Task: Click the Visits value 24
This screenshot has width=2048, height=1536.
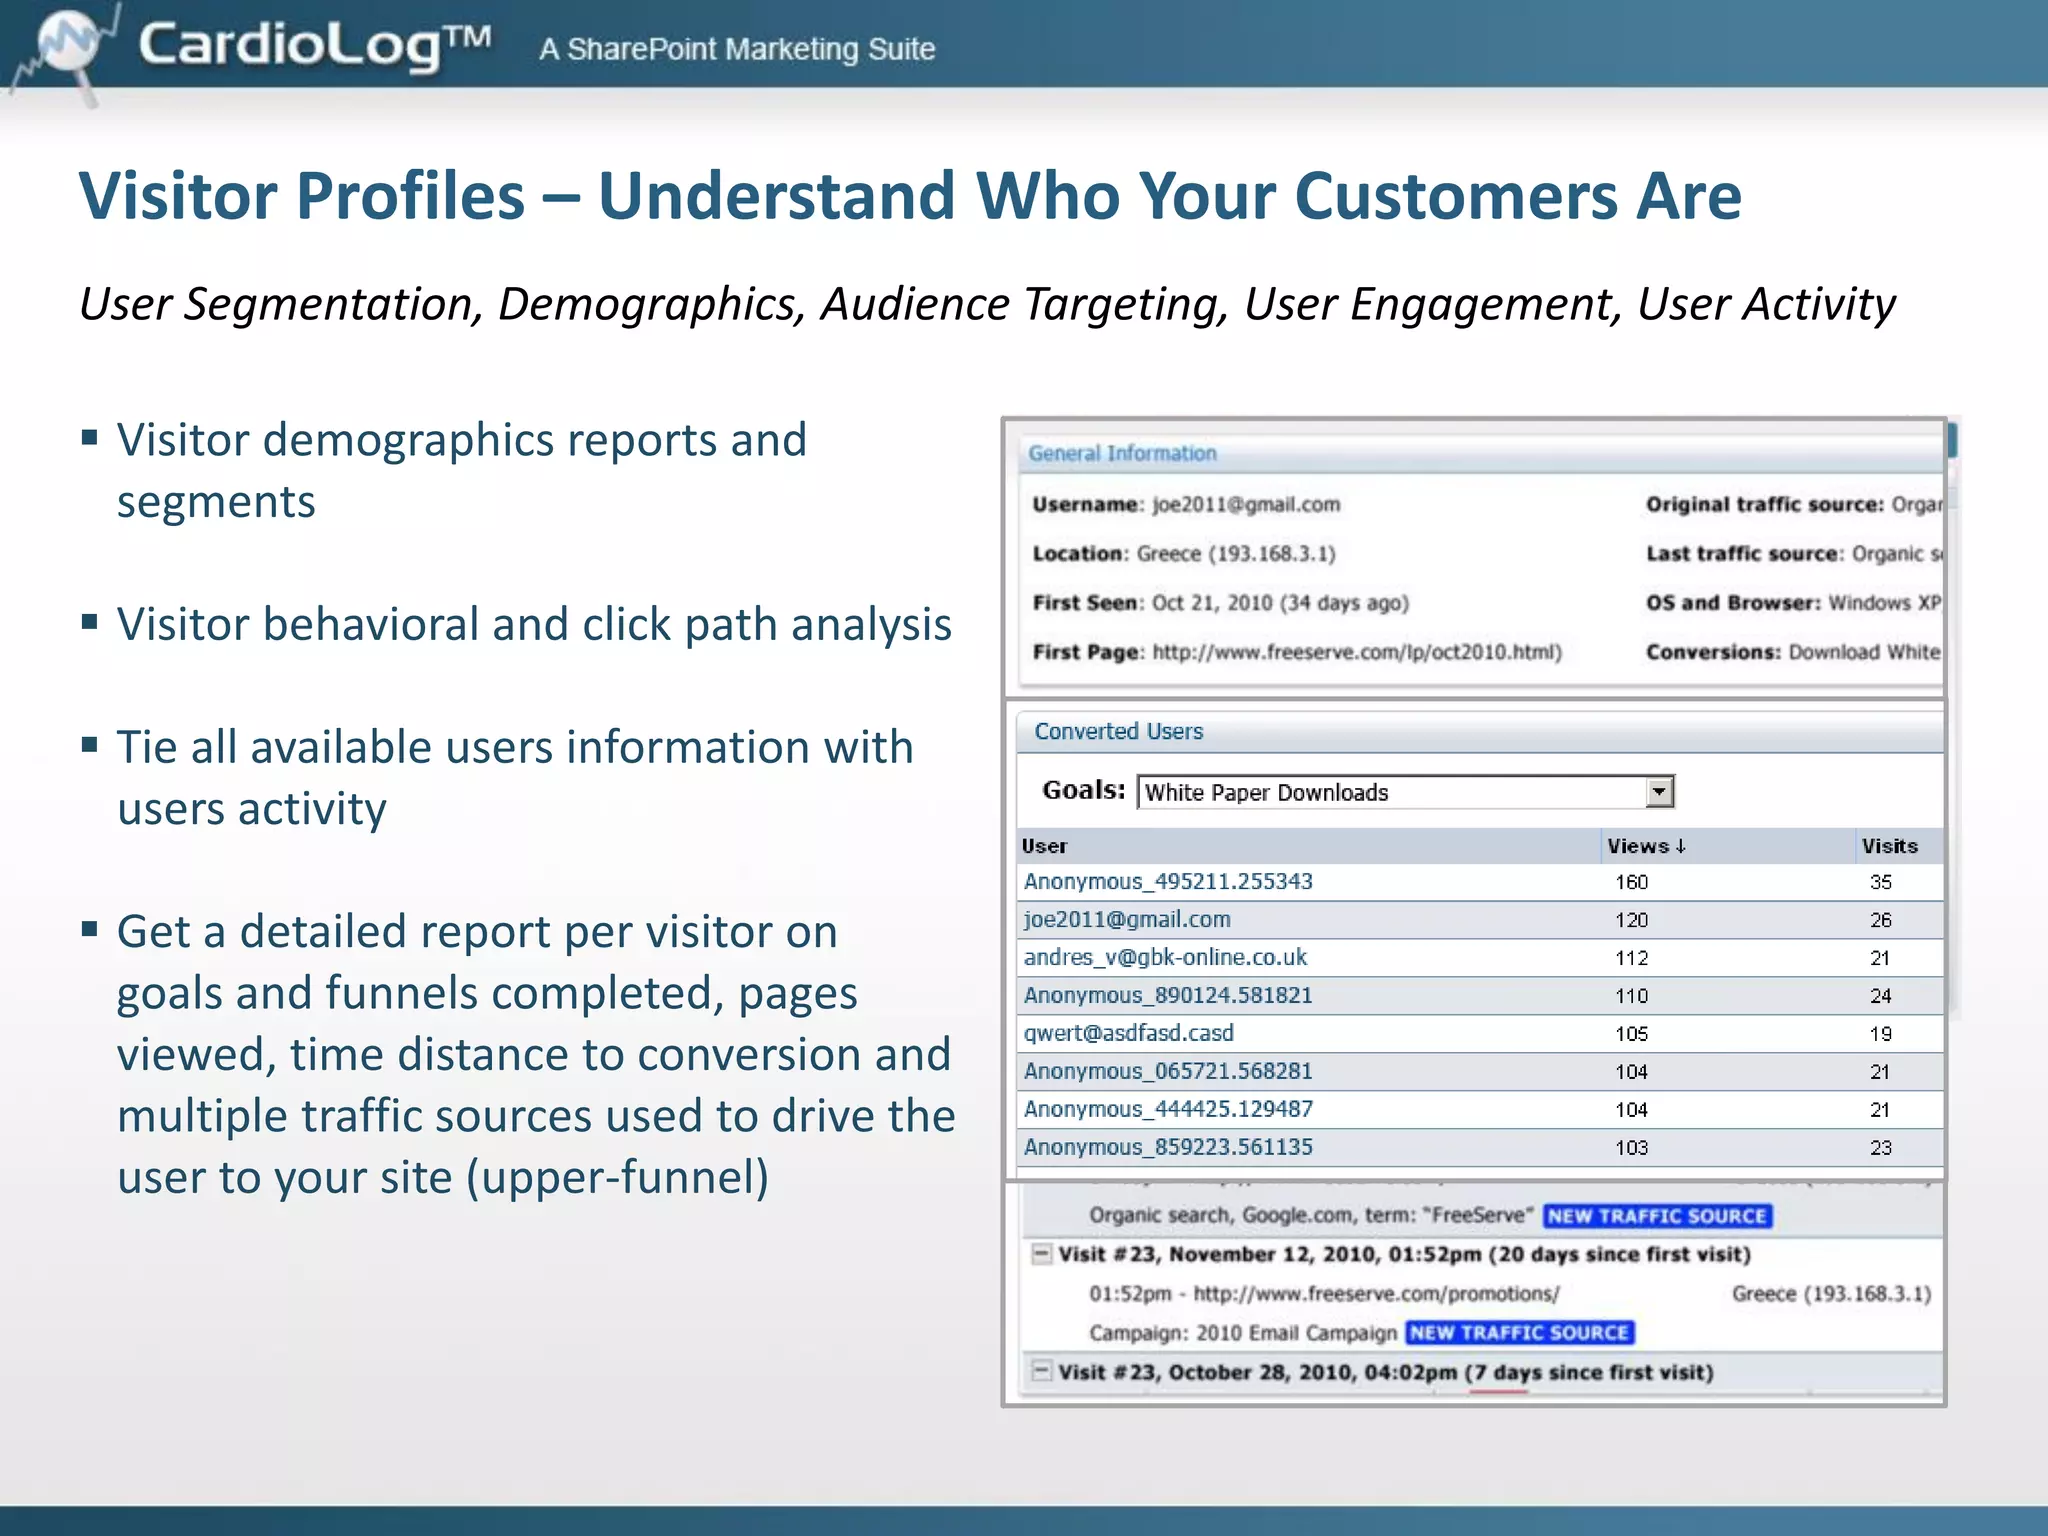Action: point(1881,996)
